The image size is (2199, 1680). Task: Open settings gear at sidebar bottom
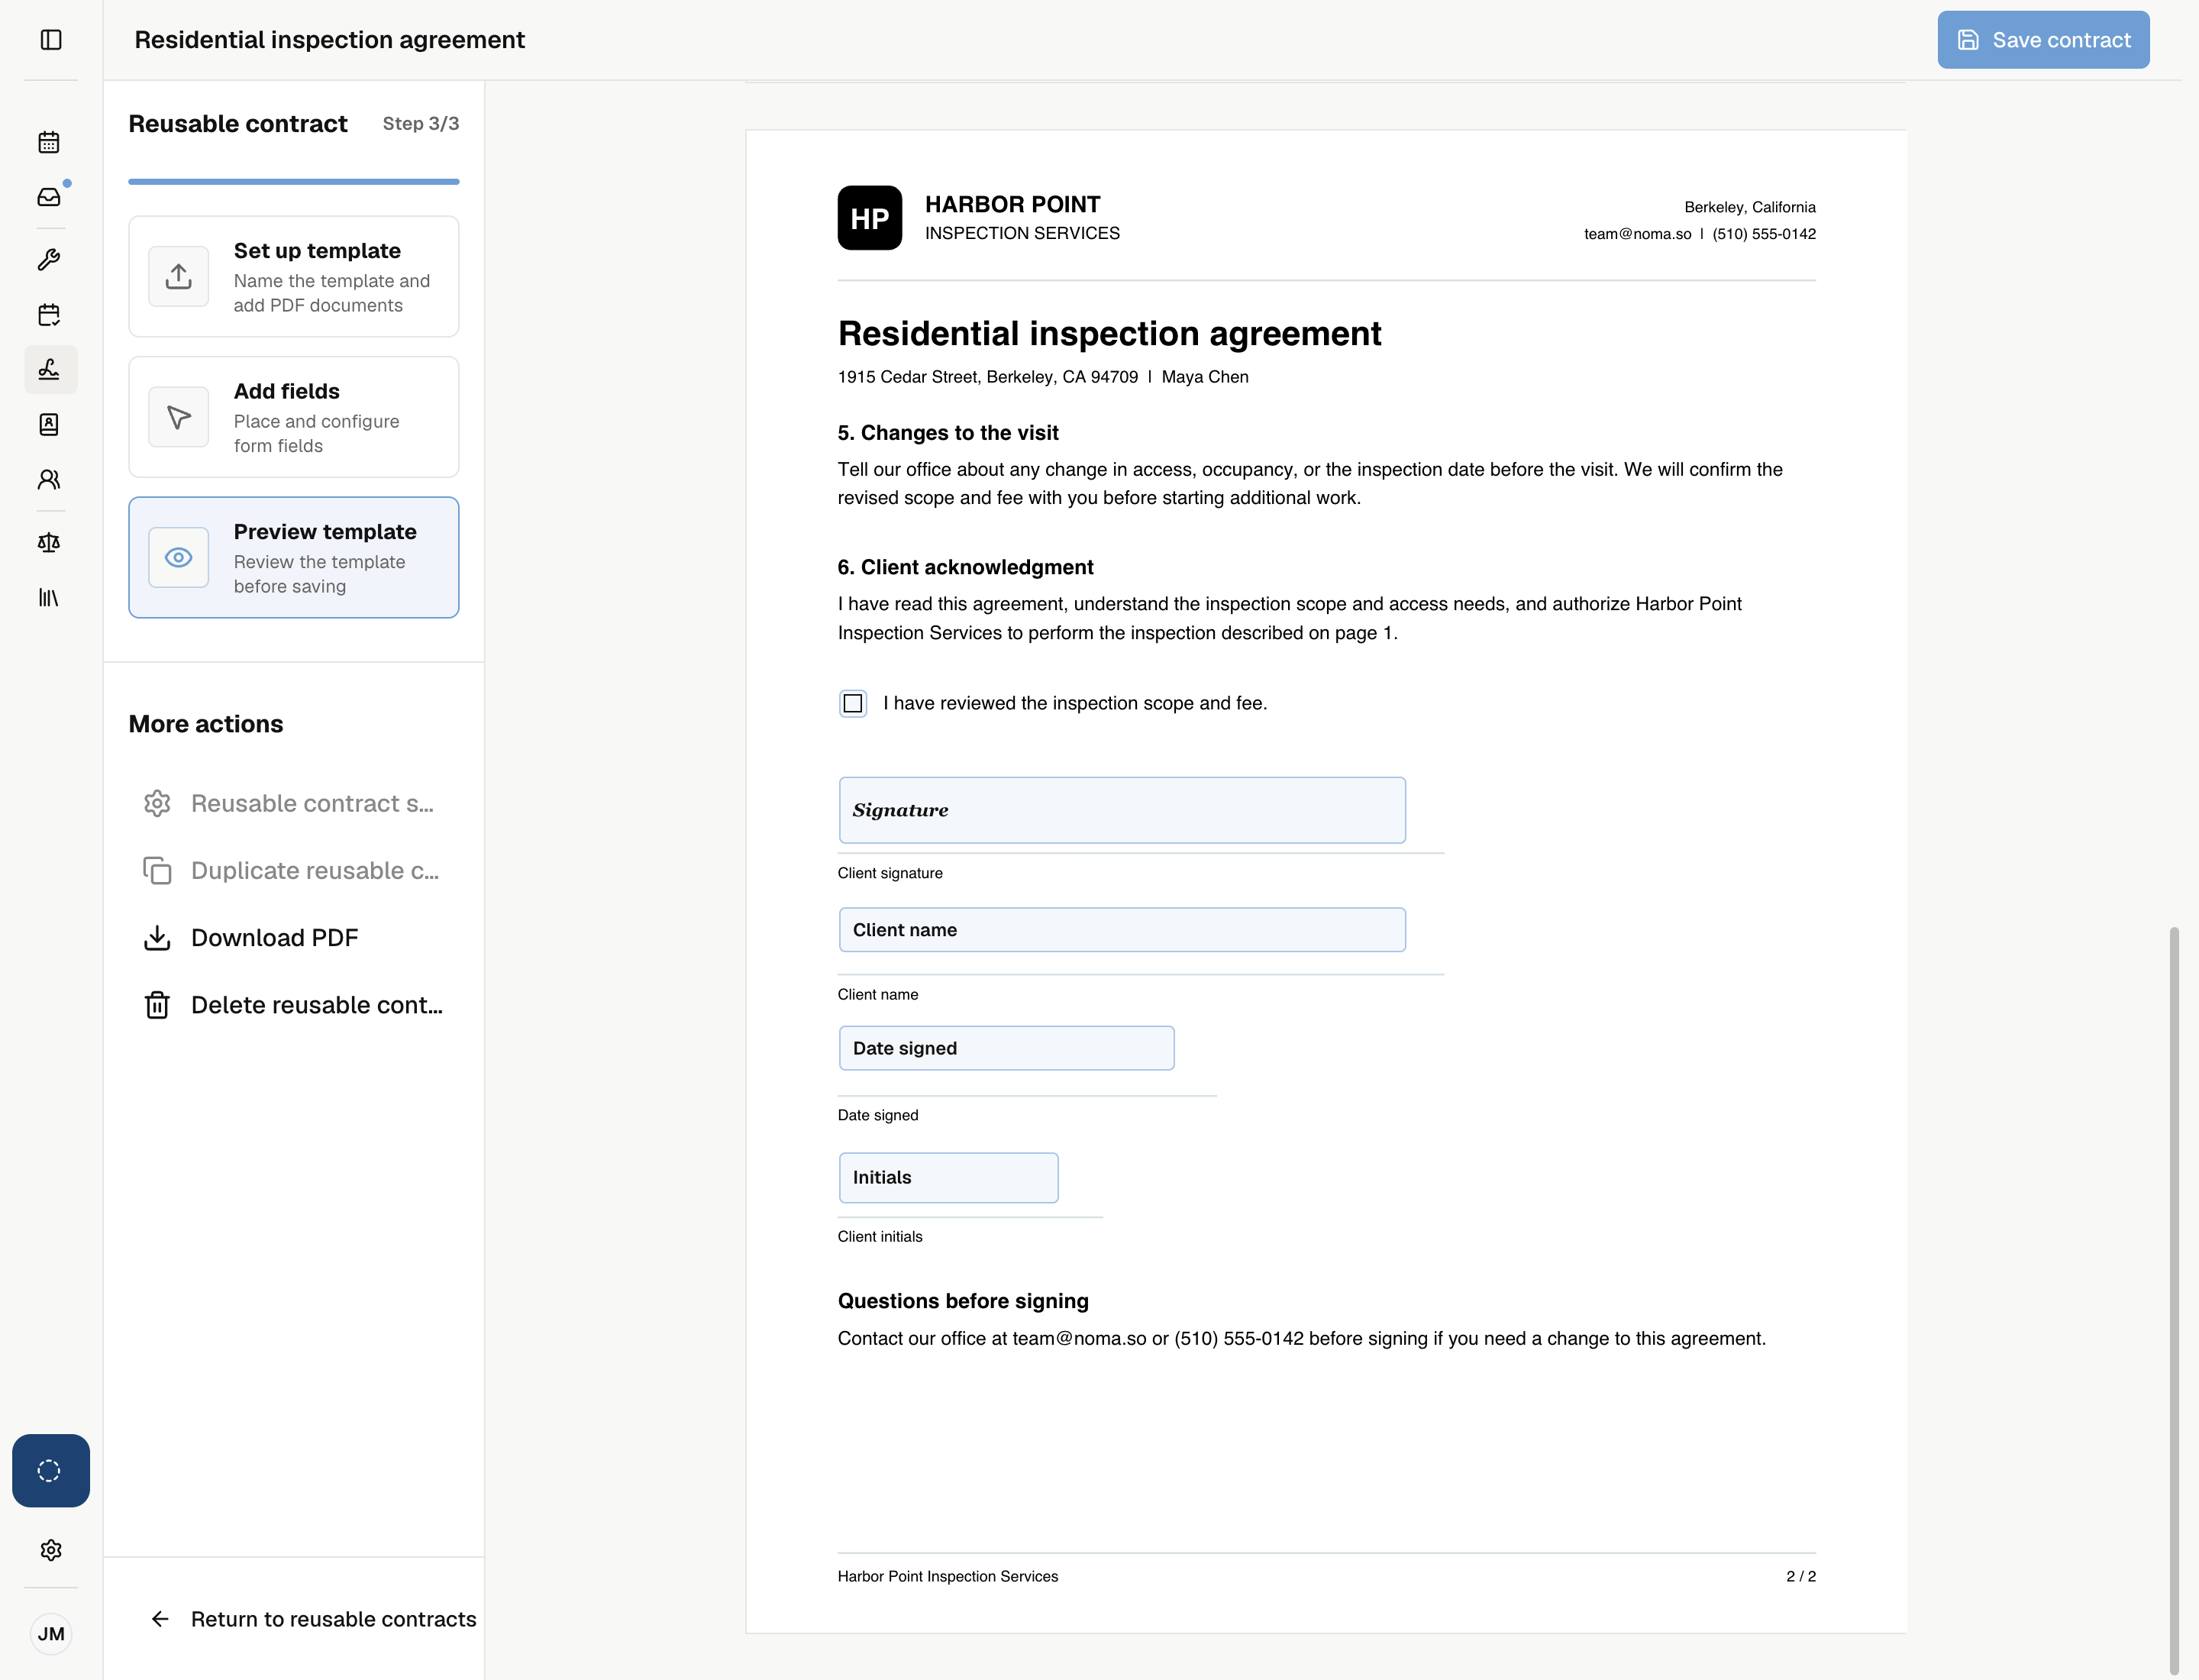pos(51,1550)
